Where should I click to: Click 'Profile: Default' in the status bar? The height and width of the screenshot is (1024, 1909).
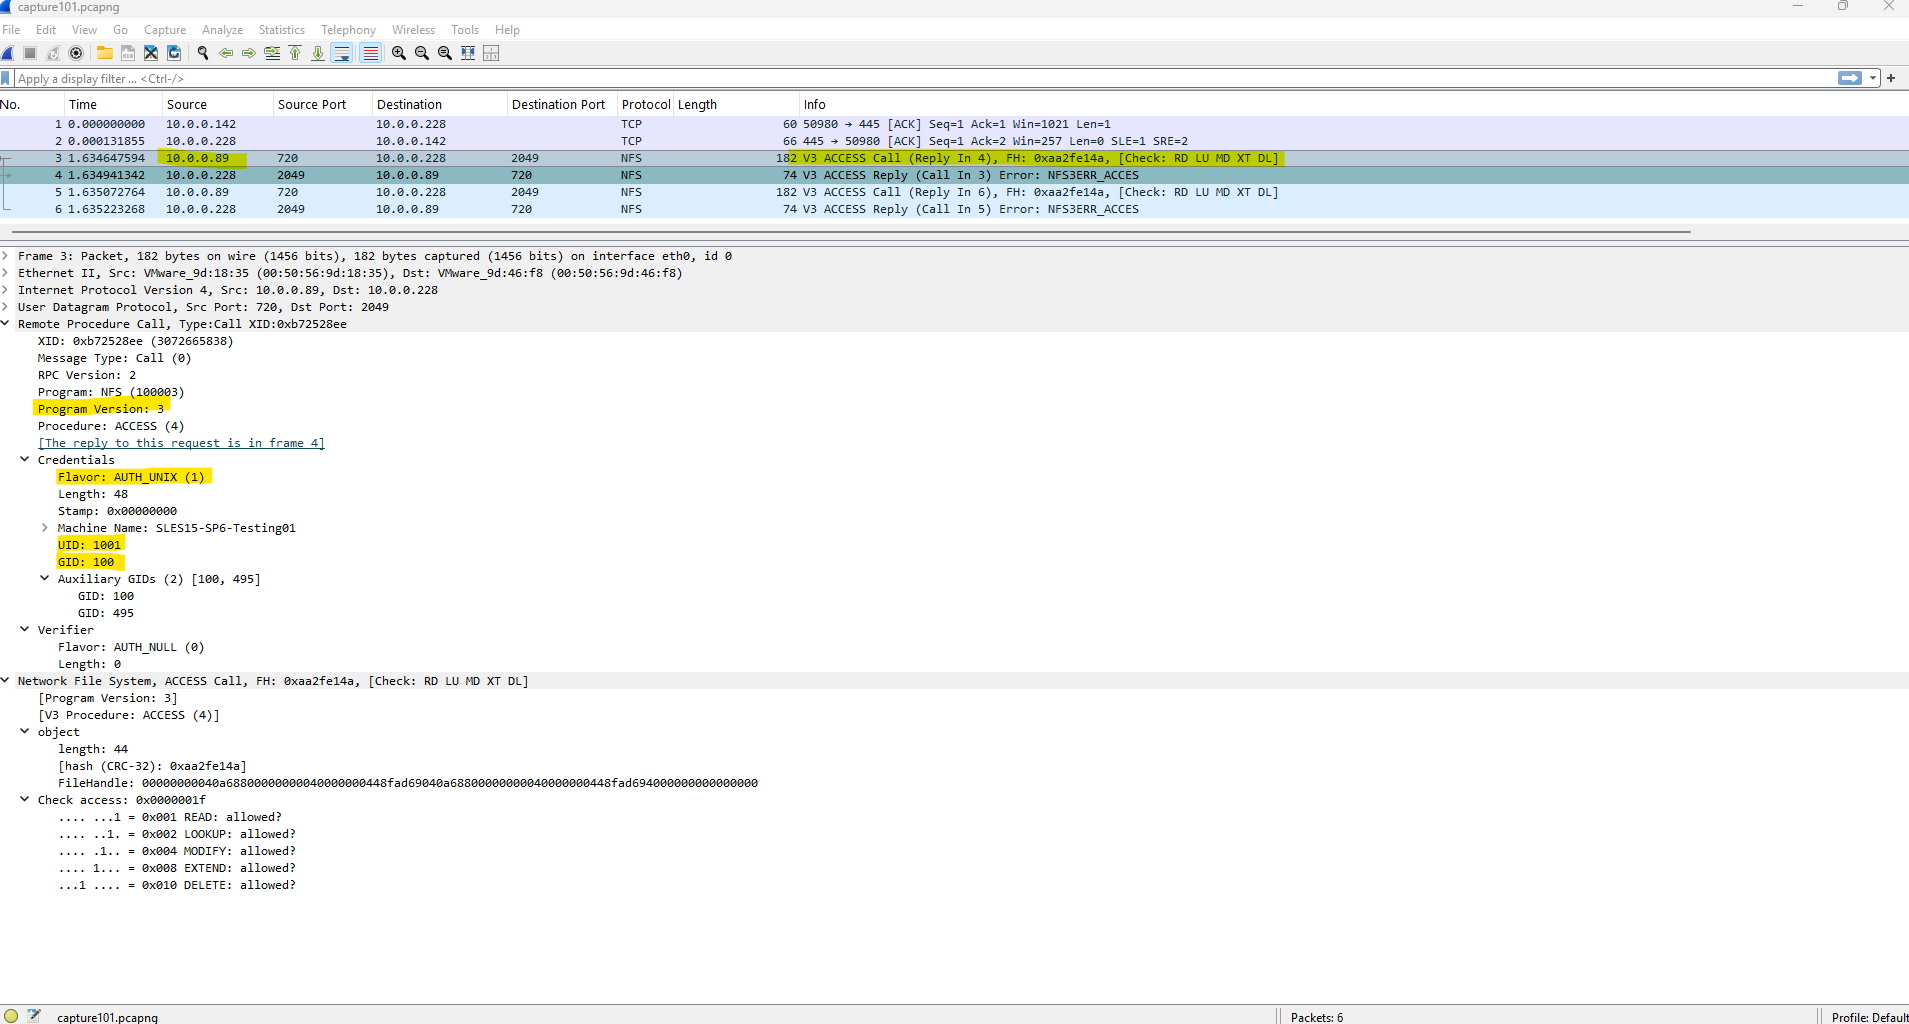click(x=1869, y=1017)
